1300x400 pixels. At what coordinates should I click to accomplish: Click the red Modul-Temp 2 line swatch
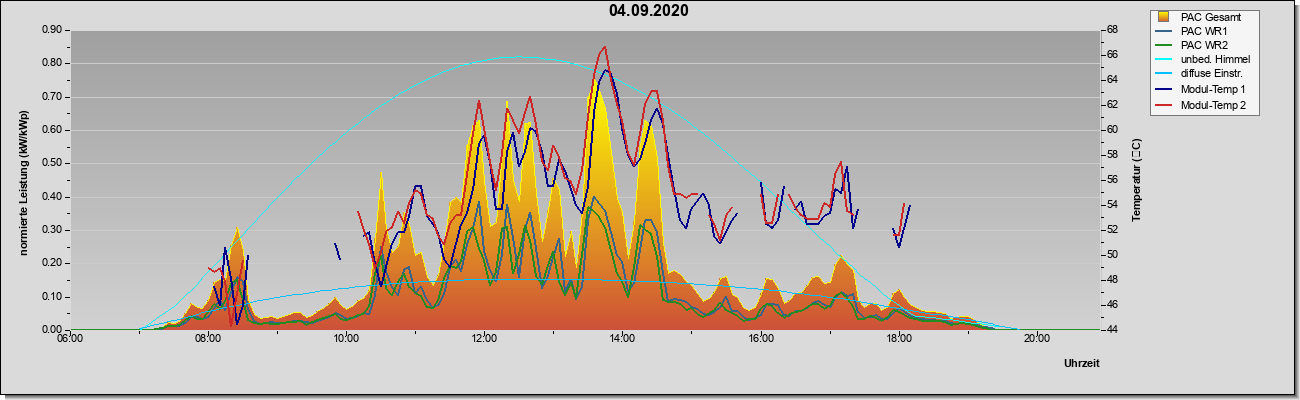click(1164, 105)
